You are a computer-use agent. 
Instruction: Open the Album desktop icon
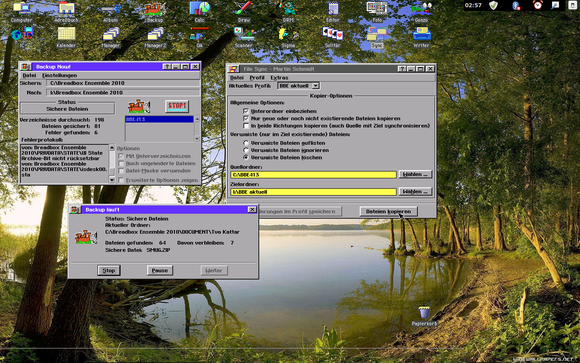point(111,11)
